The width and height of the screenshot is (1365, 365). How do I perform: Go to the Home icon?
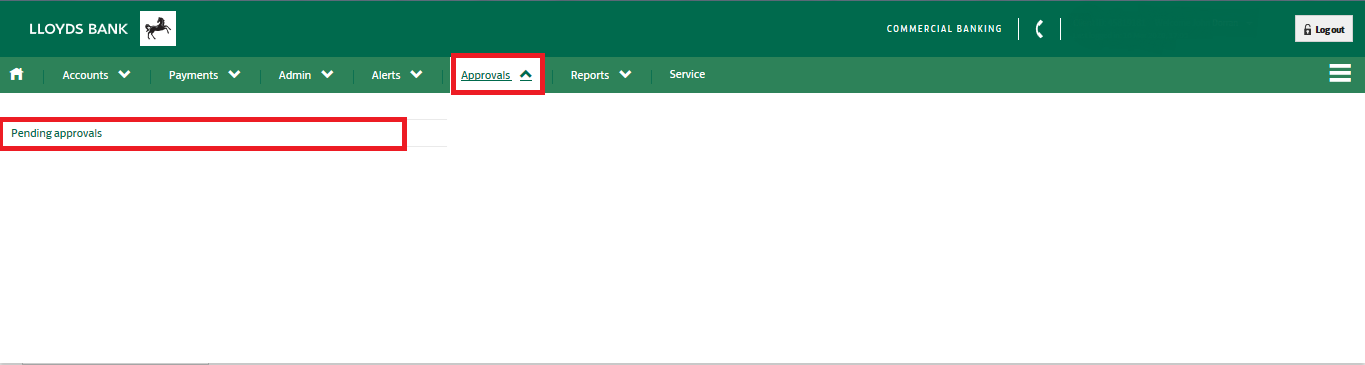[x=16, y=74]
